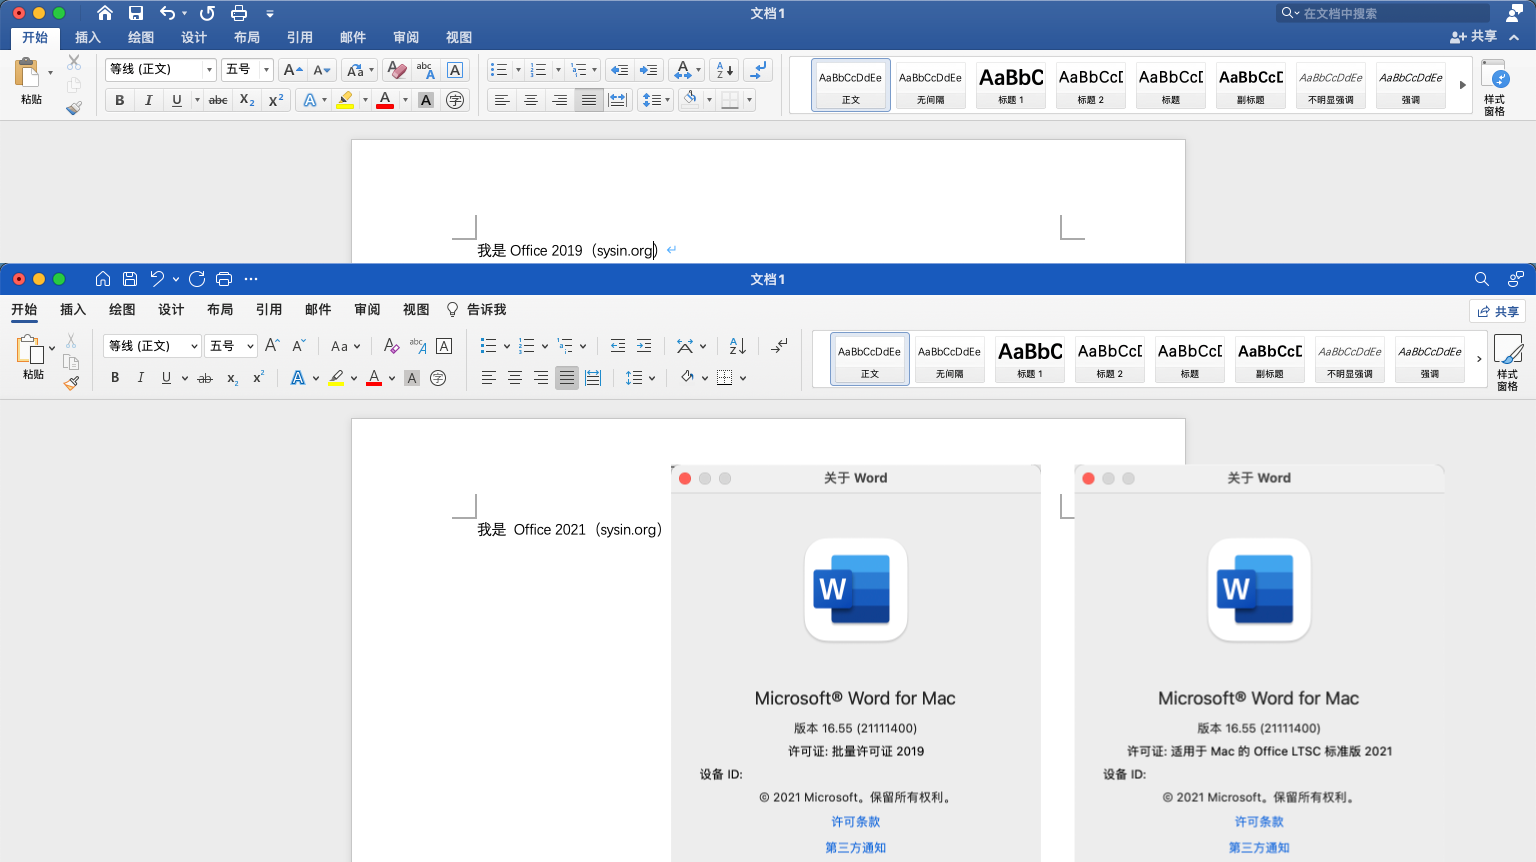Open font name dropdown 等线 in Word 2021

coord(194,346)
